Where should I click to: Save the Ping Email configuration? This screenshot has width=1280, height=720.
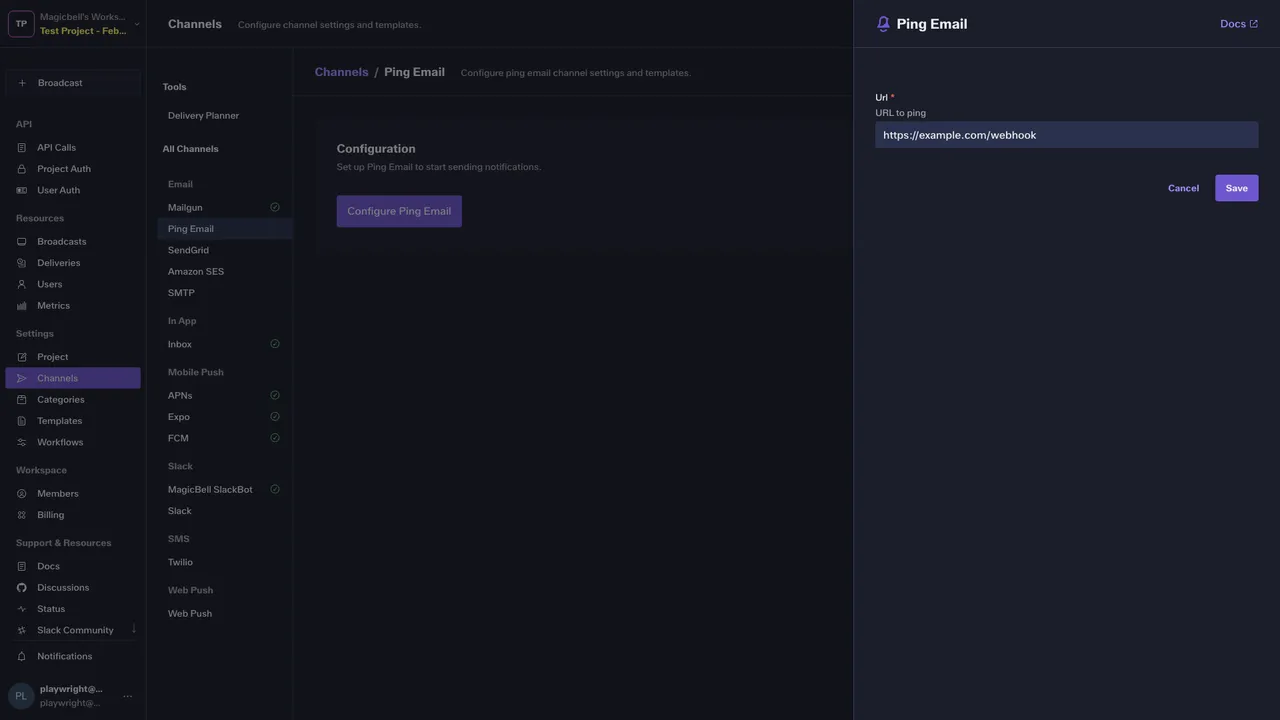1237,188
